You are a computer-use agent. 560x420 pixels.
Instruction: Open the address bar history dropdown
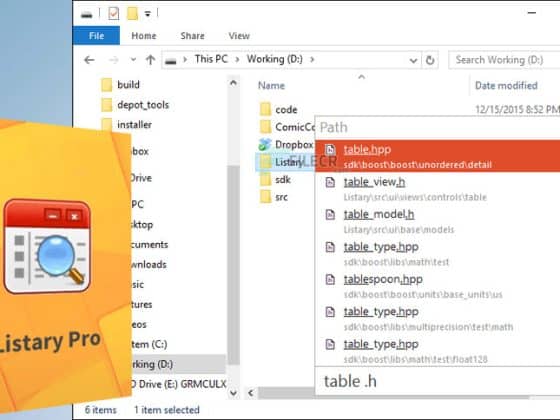[413, 60]
